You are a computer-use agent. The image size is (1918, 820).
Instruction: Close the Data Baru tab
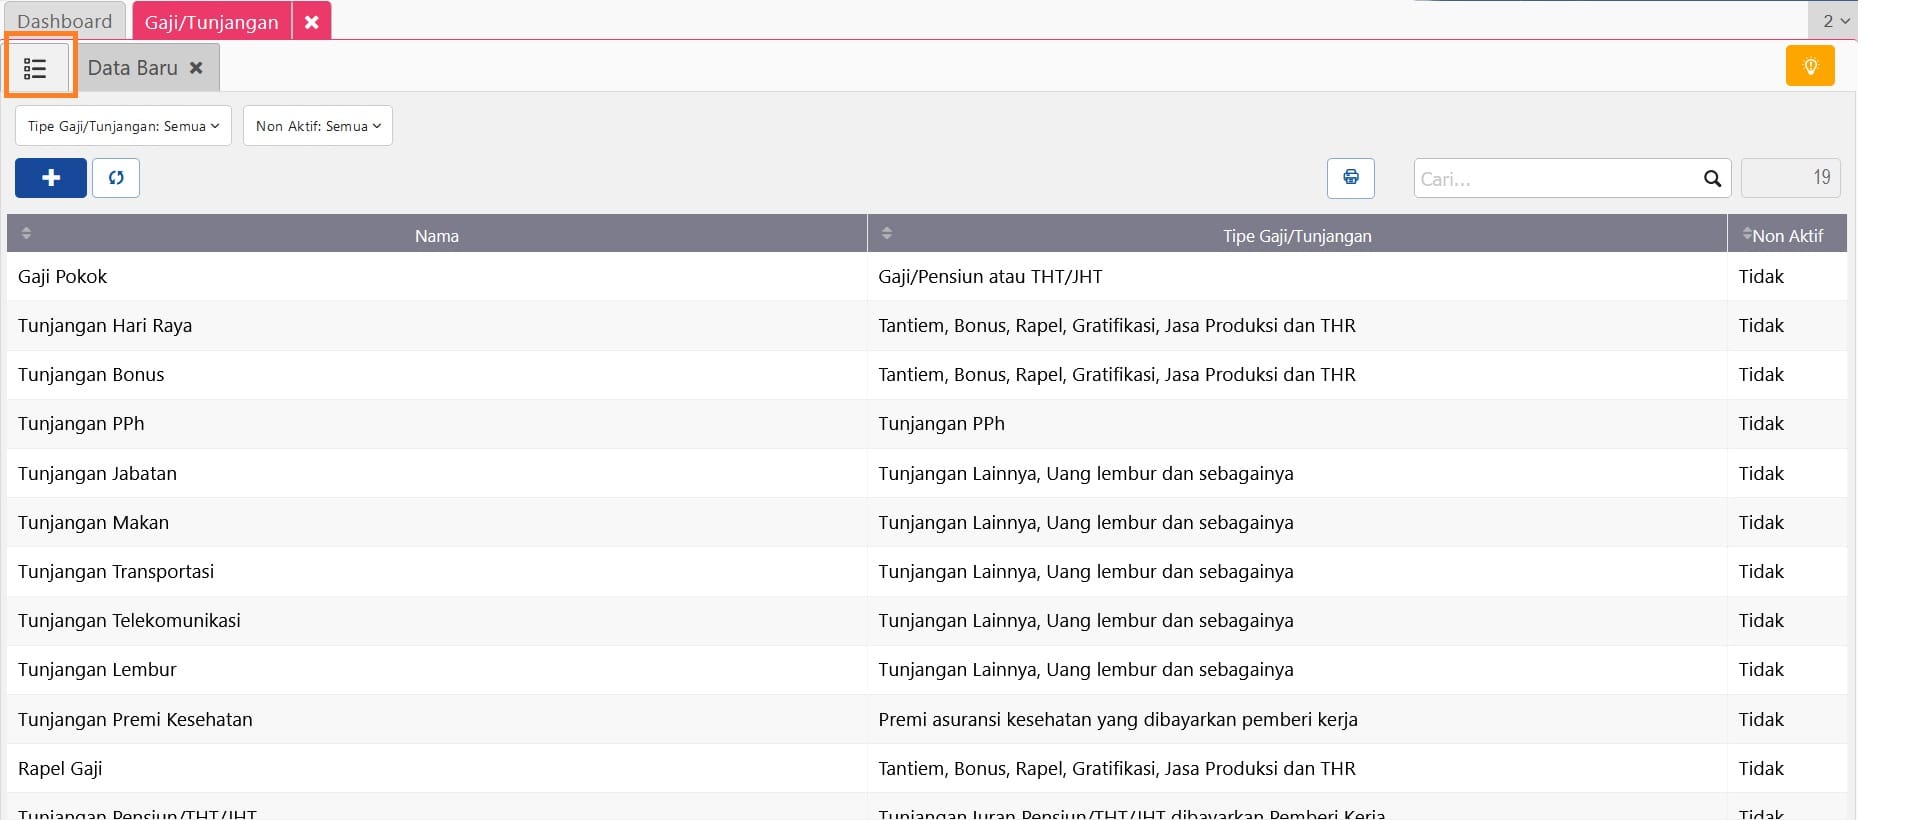[197, 68]
